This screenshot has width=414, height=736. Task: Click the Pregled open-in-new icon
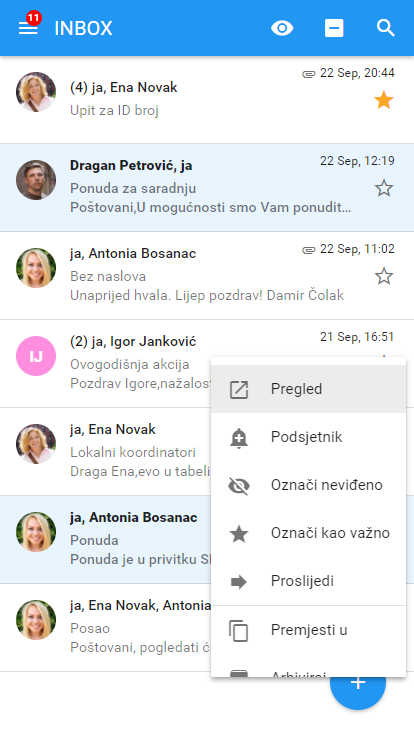coord(239,390)
